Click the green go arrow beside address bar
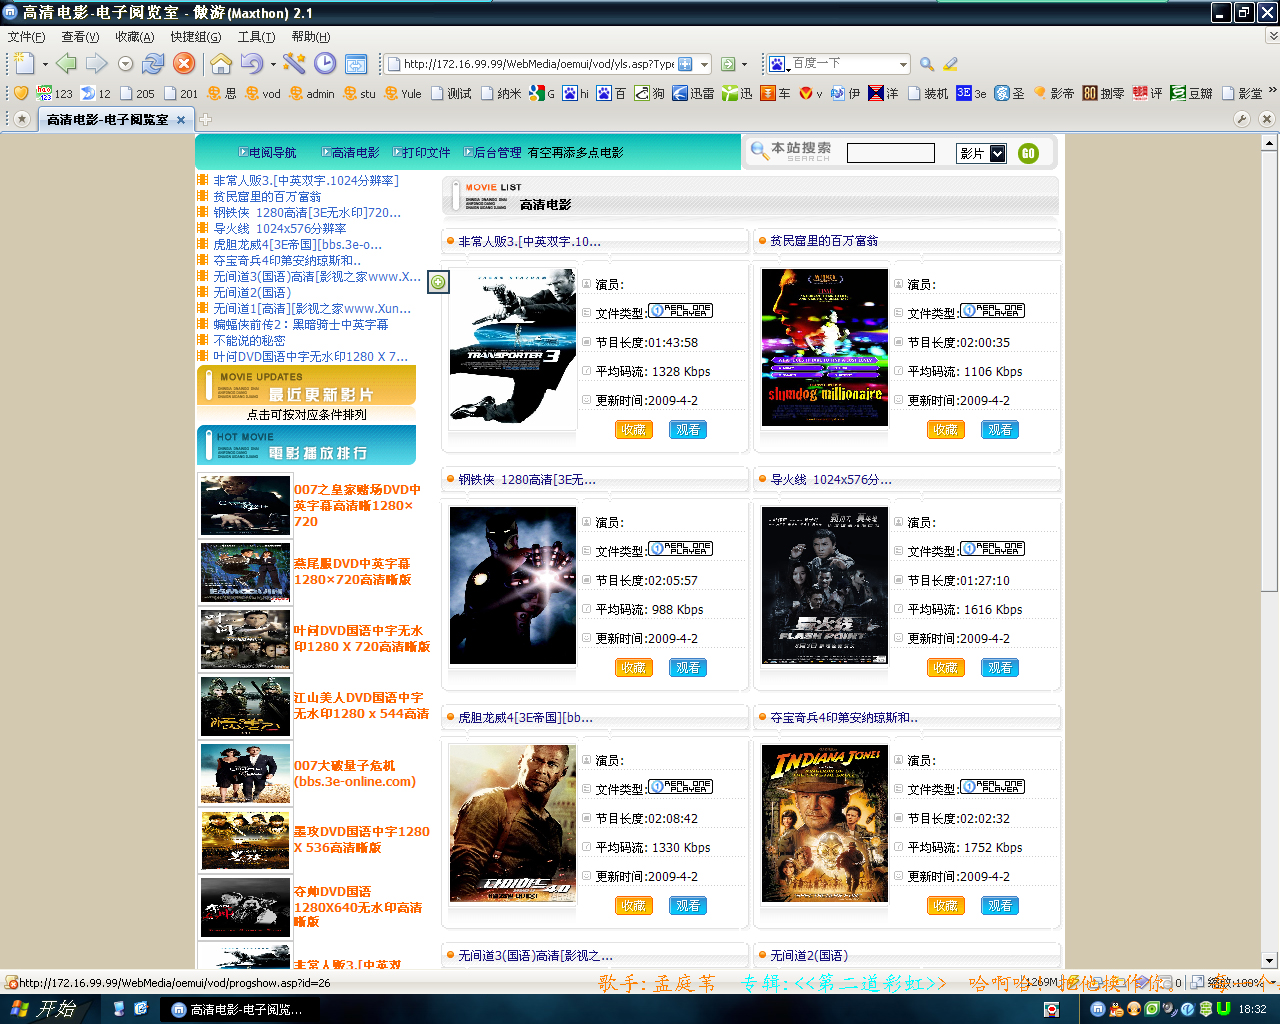The width and height of the screenshot is (1280, 1024). (728, 64)
